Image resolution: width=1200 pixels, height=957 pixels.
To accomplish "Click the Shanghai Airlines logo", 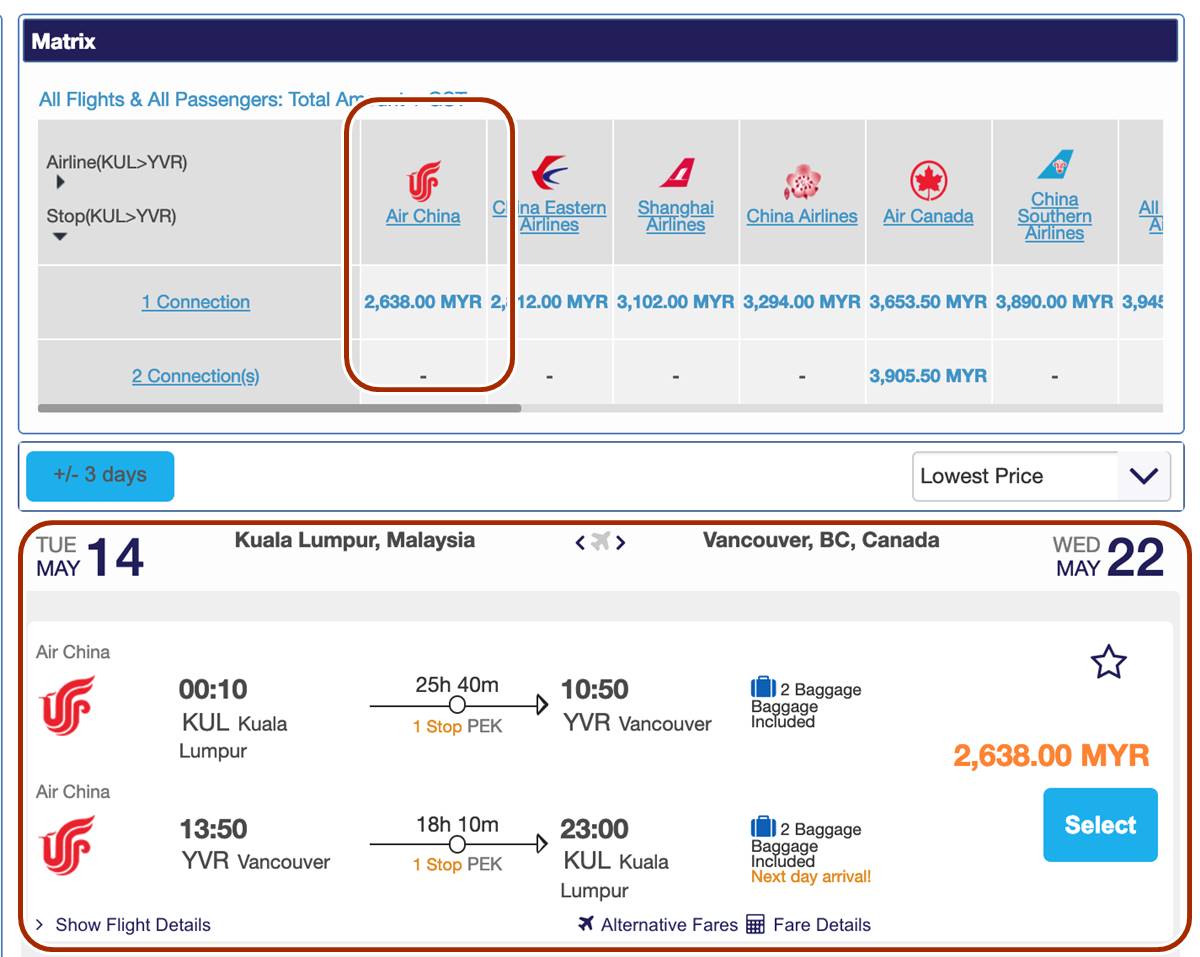I will (x=676, y=173).
